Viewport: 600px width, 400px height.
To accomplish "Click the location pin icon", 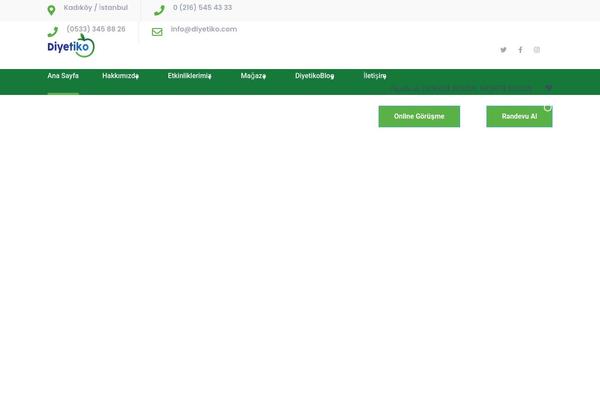I will coord(51,10).
